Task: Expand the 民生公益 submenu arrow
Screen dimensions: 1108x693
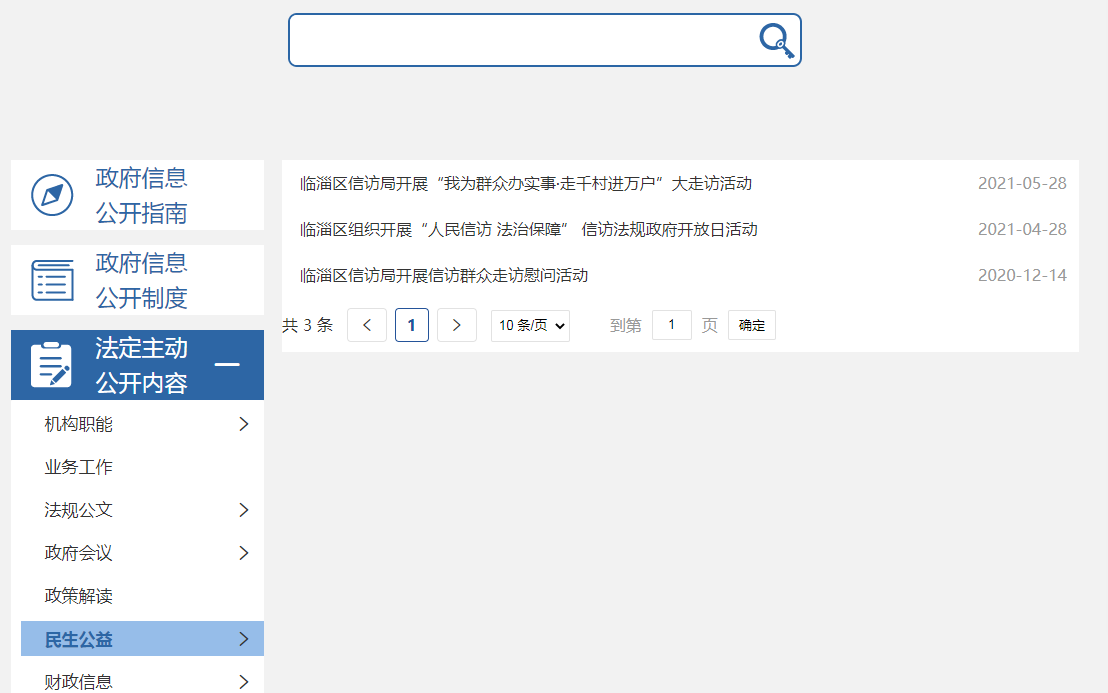Action: (x=243, y=639)
